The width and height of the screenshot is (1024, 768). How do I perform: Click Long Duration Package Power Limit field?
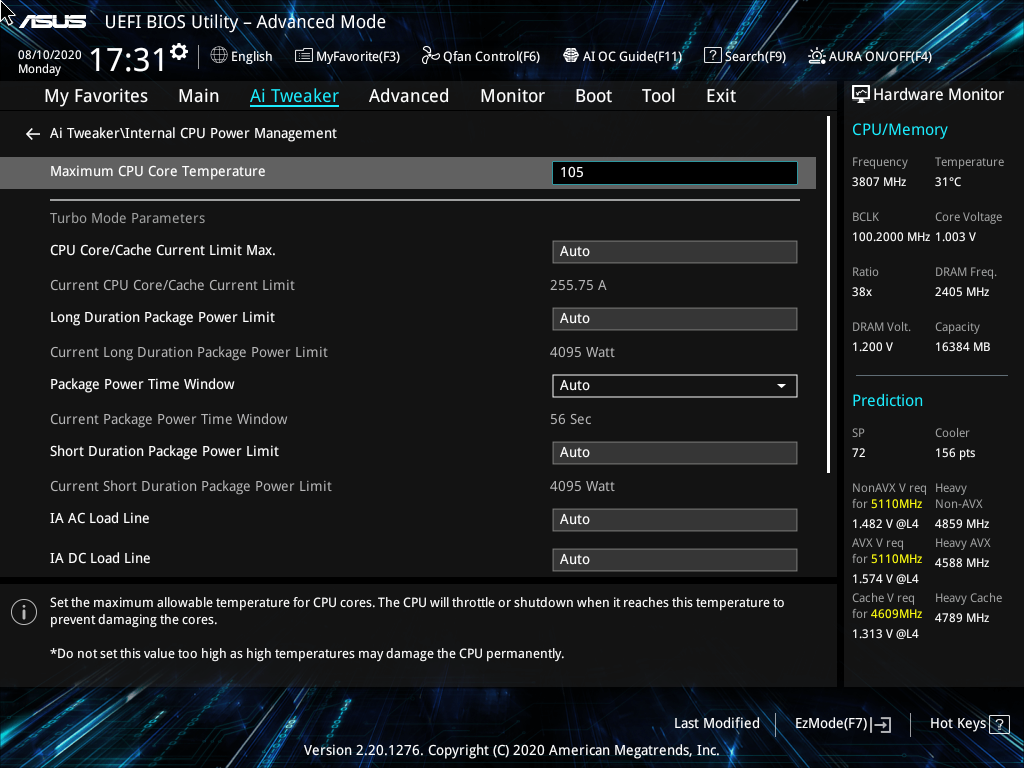click(x=675, y=319)
